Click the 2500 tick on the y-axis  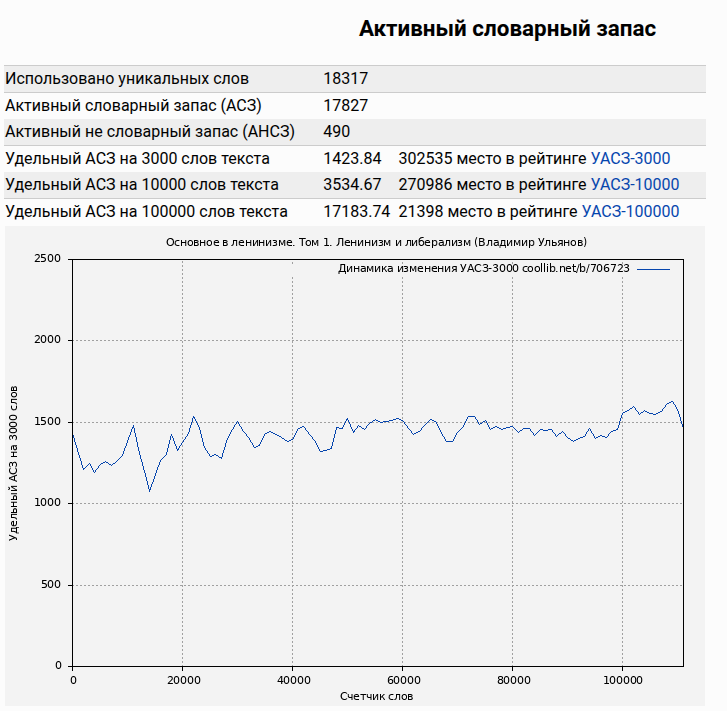coord(48,259)
